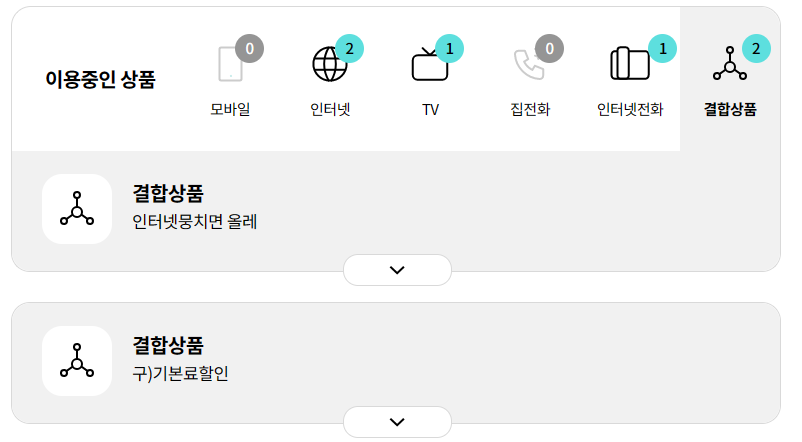Open the 인터넷 tab label

coord(330,109)
